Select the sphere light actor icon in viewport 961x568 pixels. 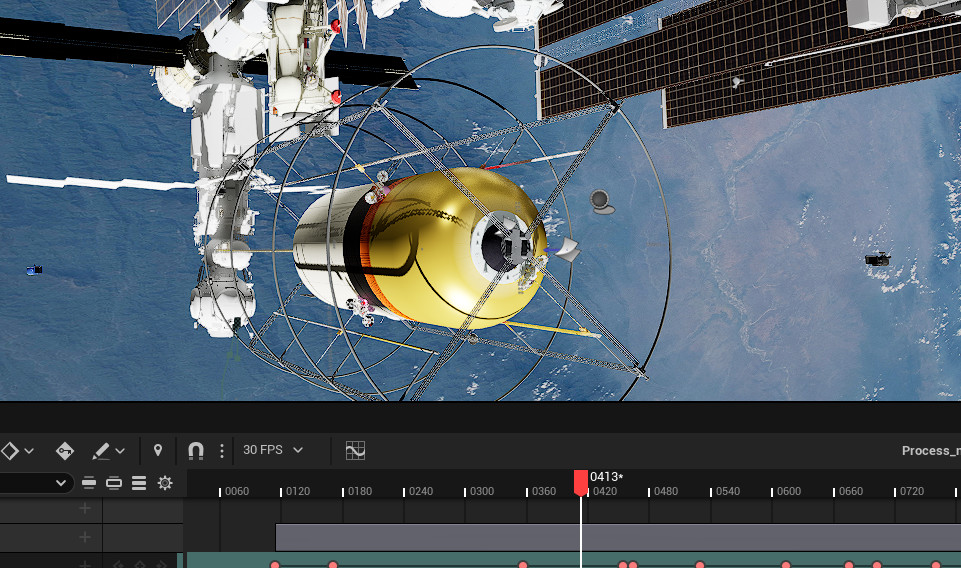[601, 202]
